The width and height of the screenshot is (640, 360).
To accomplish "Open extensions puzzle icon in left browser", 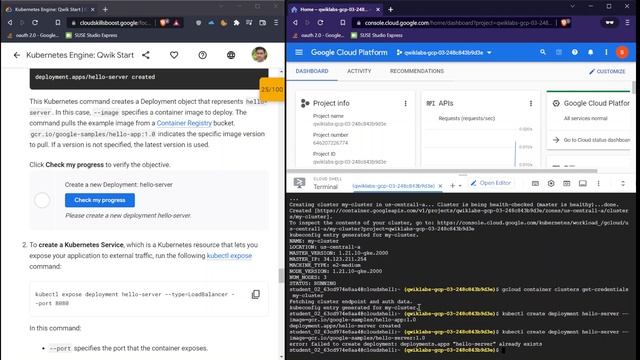I will (236, 23).
